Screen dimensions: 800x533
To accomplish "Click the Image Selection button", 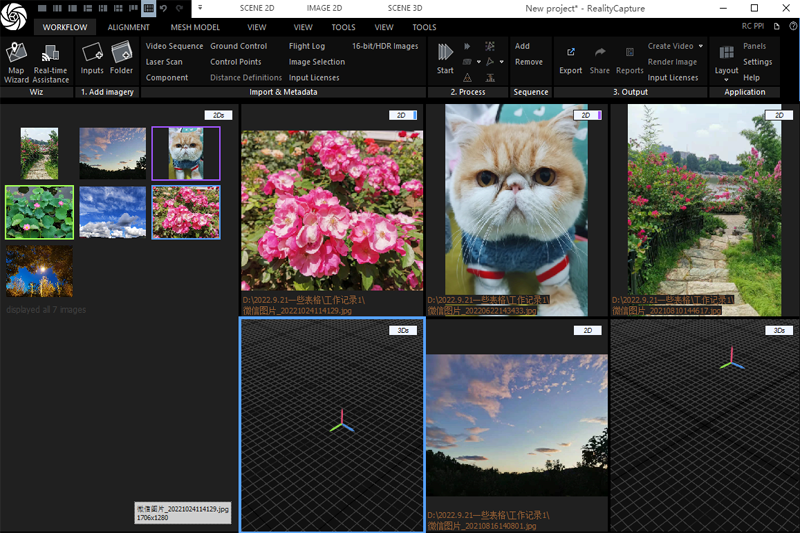I will point(316,62).
